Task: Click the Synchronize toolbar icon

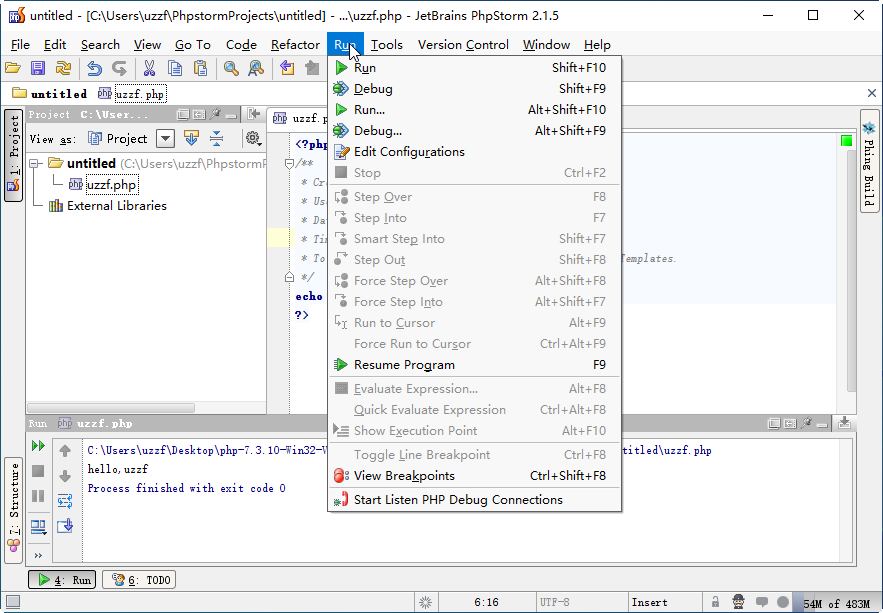Action: [x=63, y=69]
